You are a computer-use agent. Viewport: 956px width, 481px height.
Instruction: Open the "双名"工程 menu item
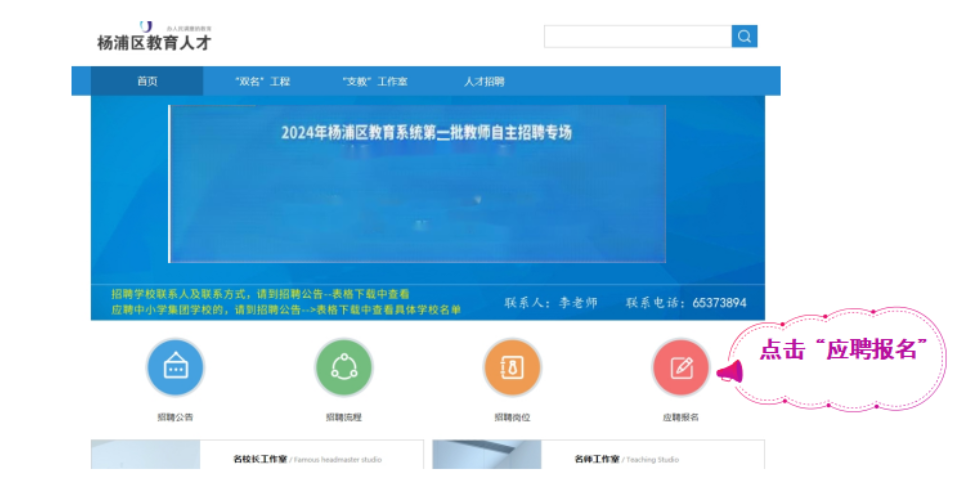(262, 81)
